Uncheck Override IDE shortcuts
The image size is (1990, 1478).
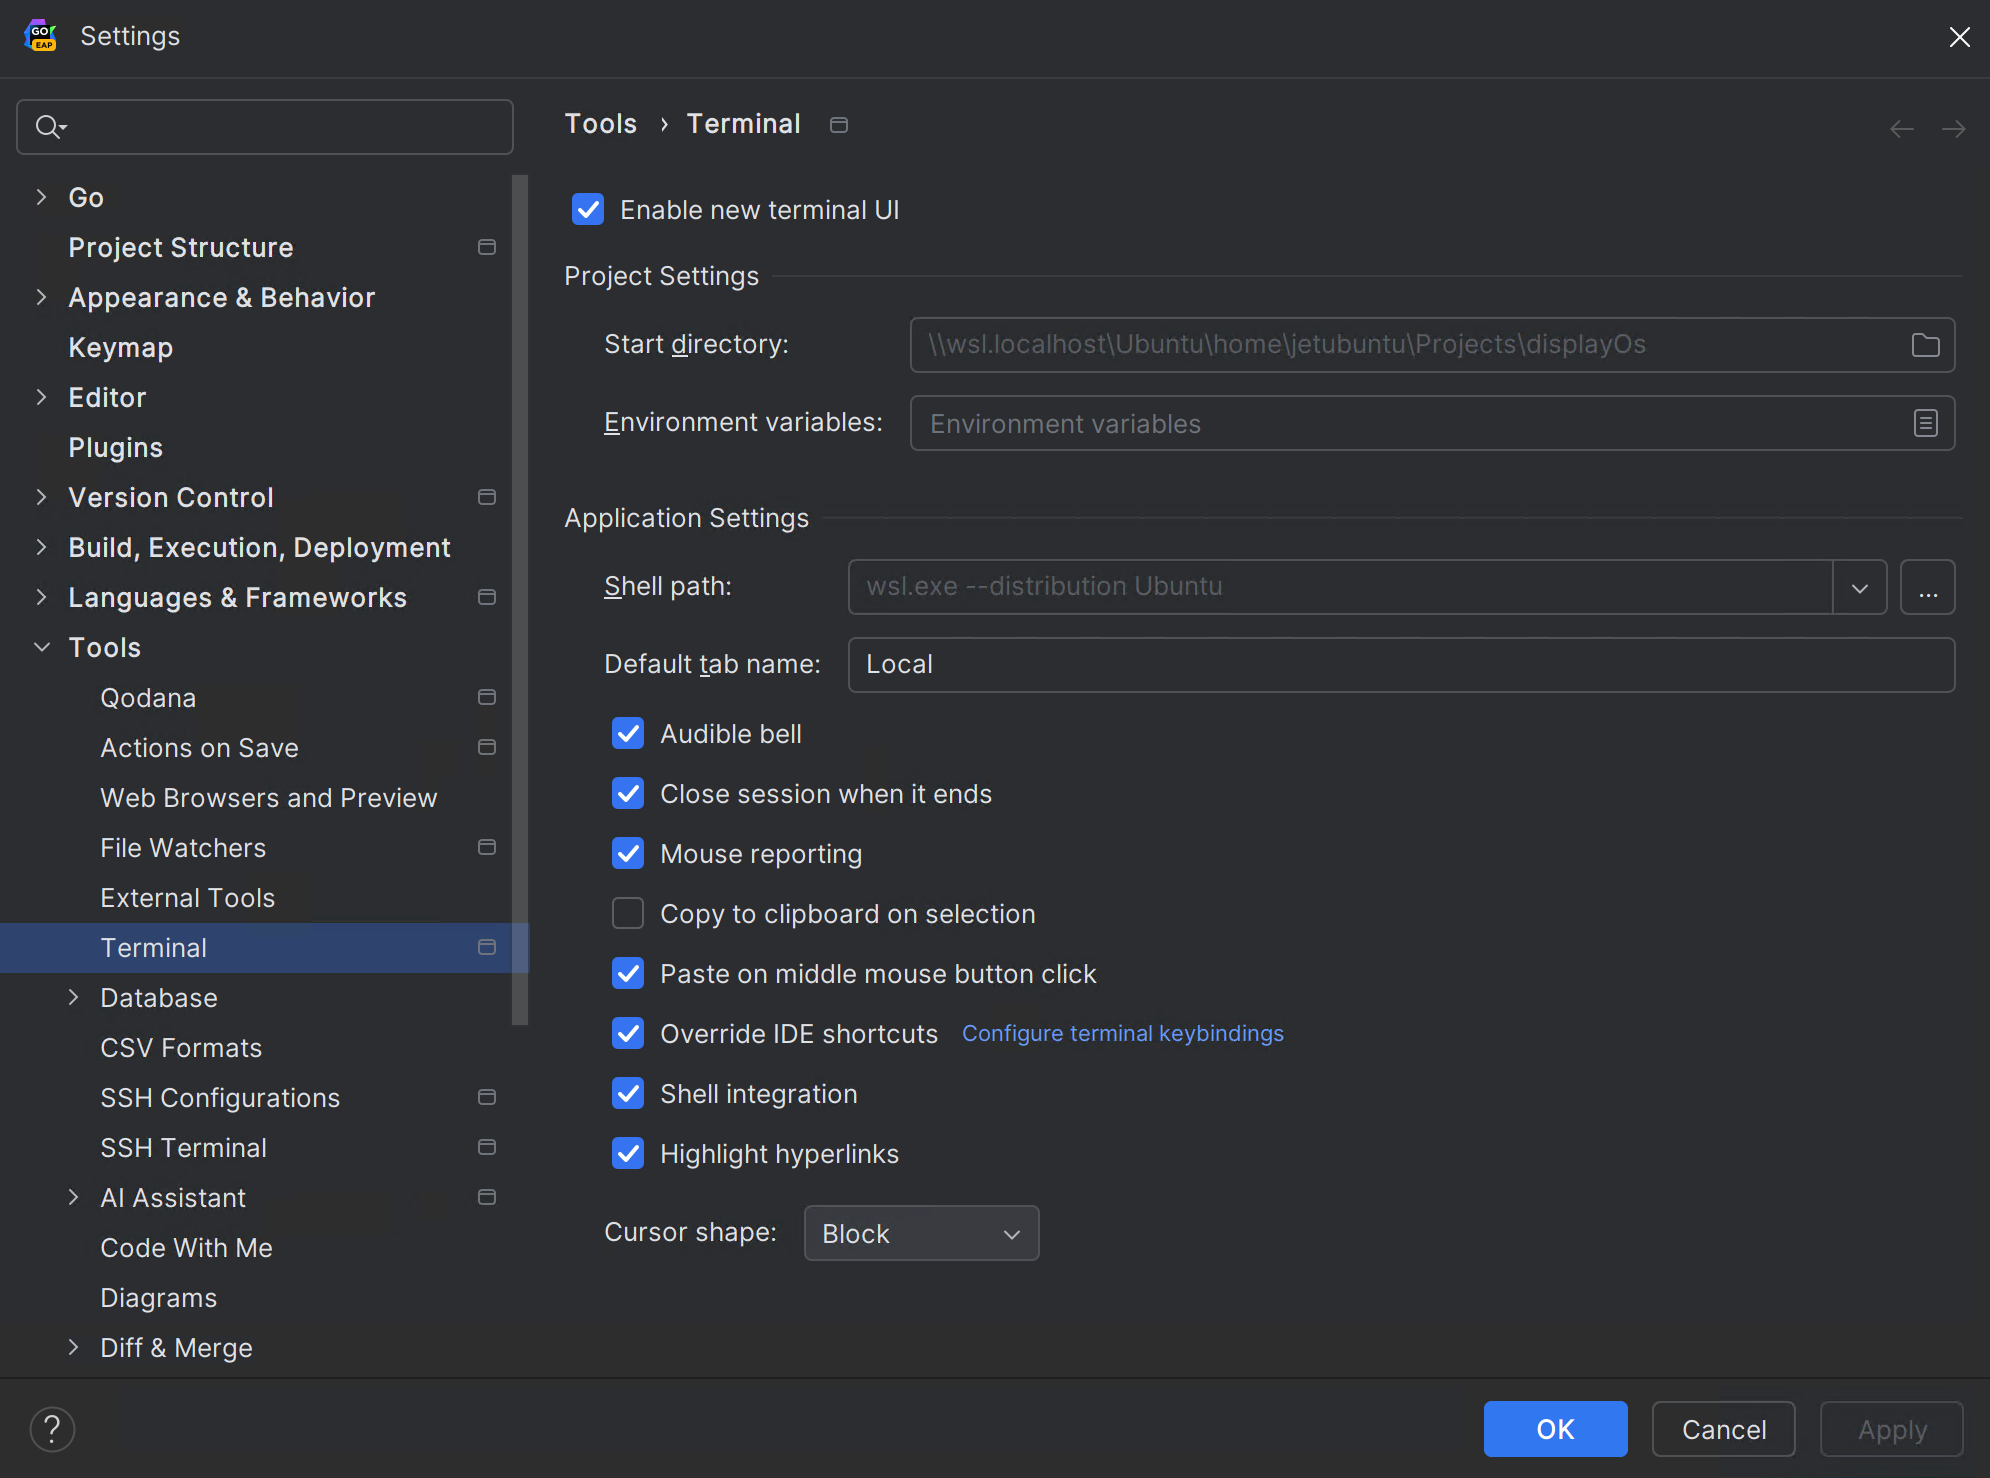(x=628, y=1033)
